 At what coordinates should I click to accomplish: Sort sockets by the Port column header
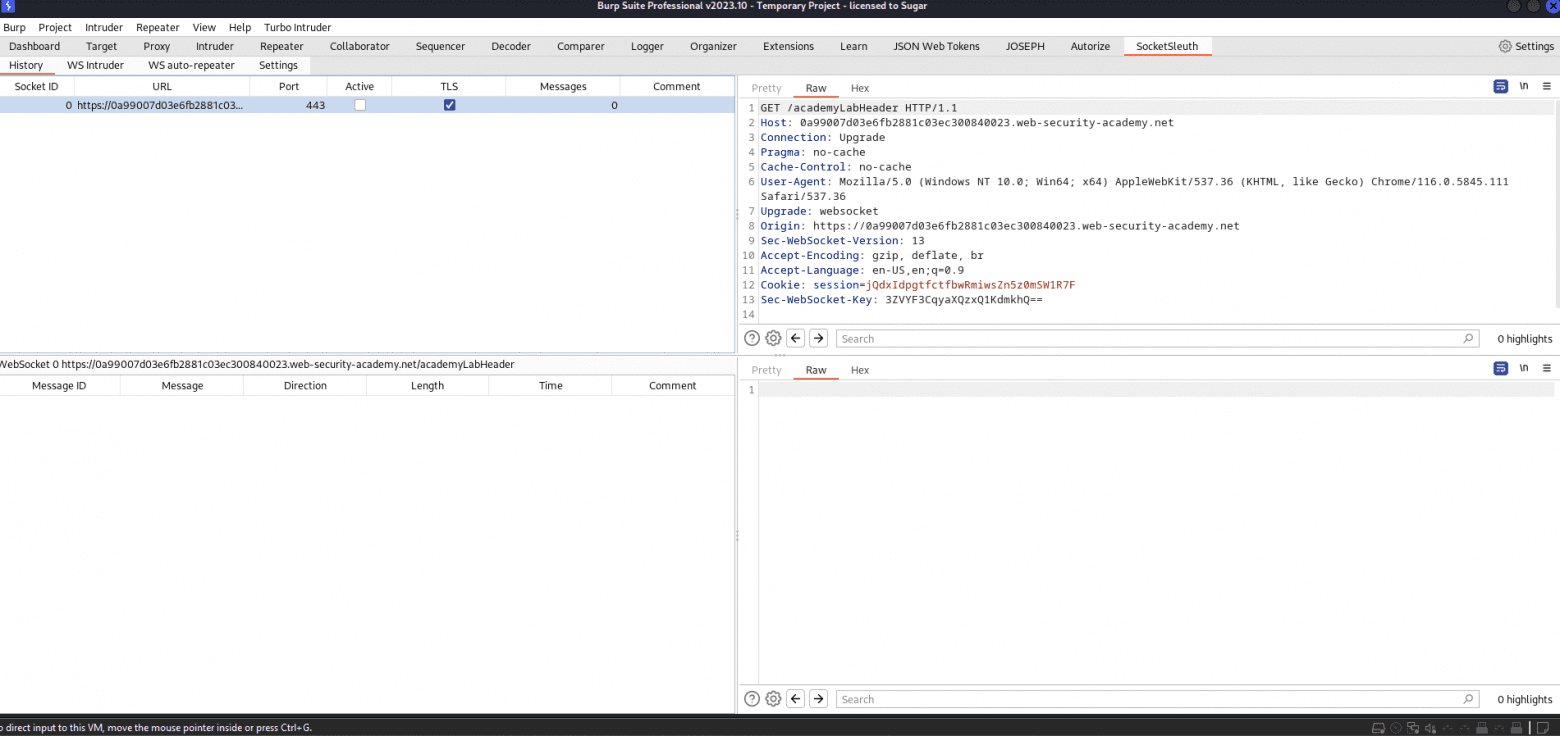tap(289, 86)
